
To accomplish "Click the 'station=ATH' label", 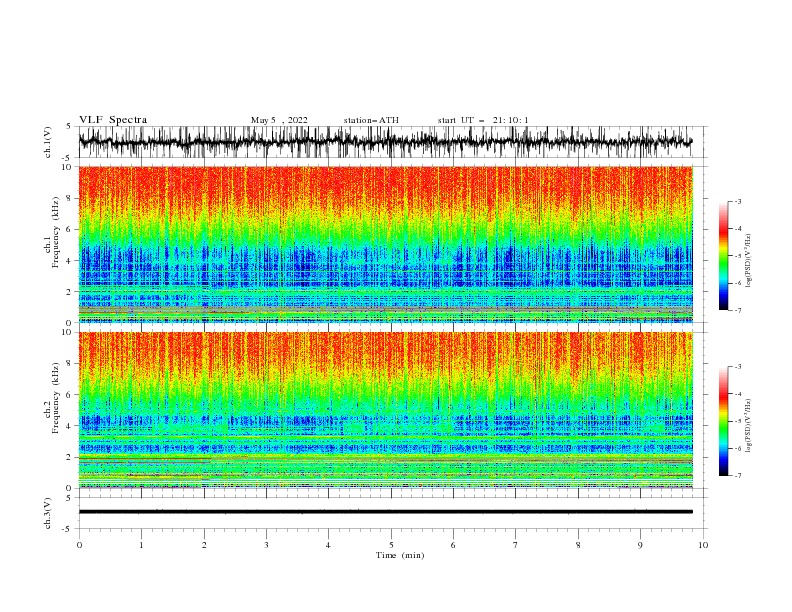I will [x=371, y=120].
